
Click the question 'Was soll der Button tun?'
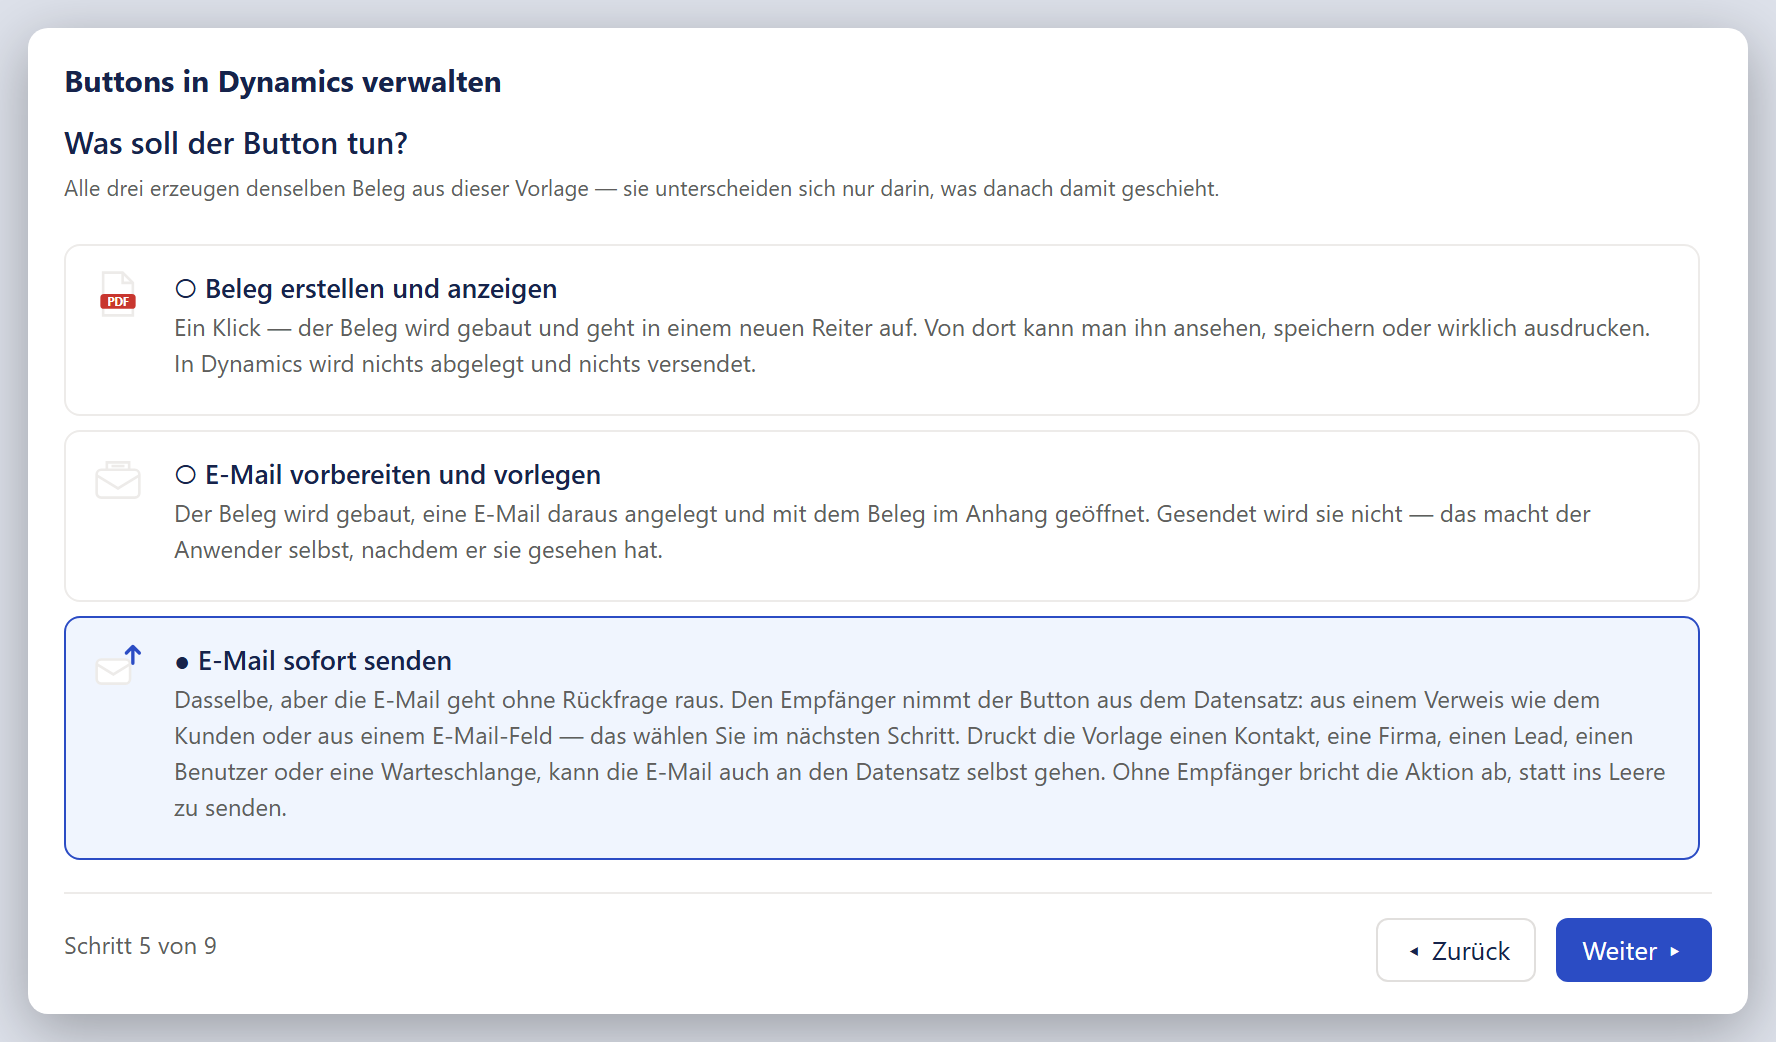pos(236,144)
